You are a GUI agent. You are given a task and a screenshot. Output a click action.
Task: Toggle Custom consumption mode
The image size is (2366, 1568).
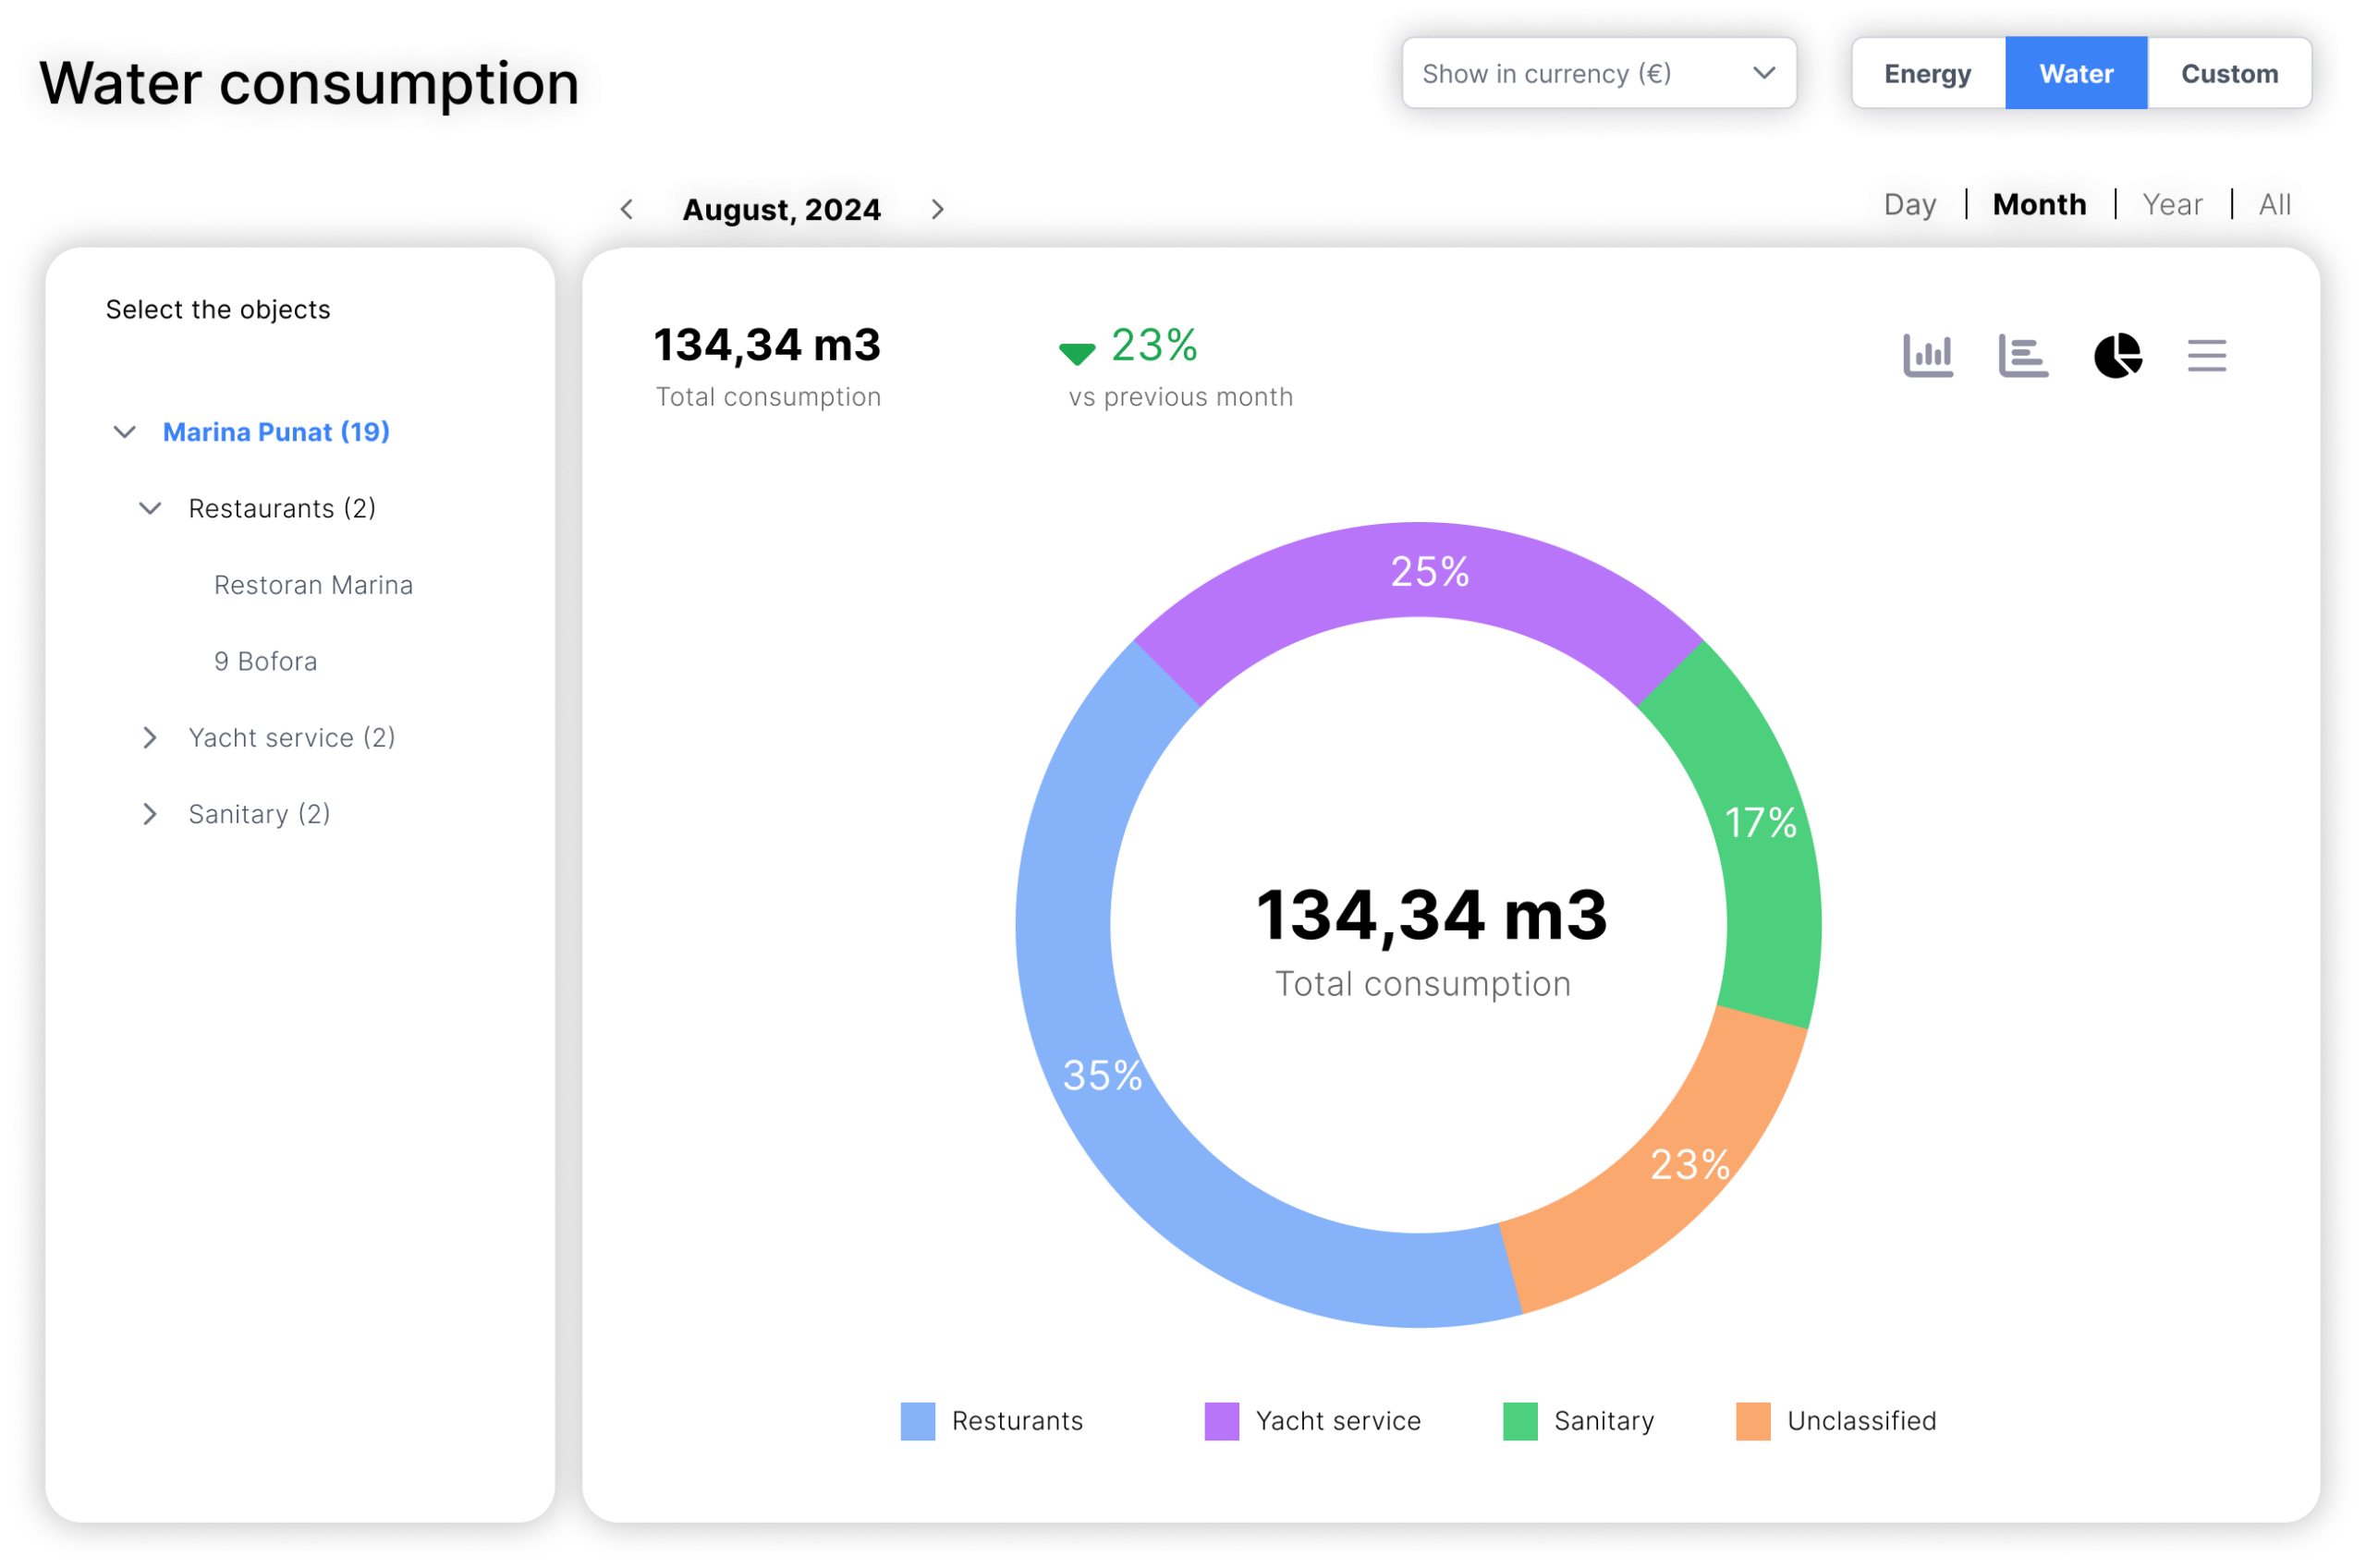2229,74
